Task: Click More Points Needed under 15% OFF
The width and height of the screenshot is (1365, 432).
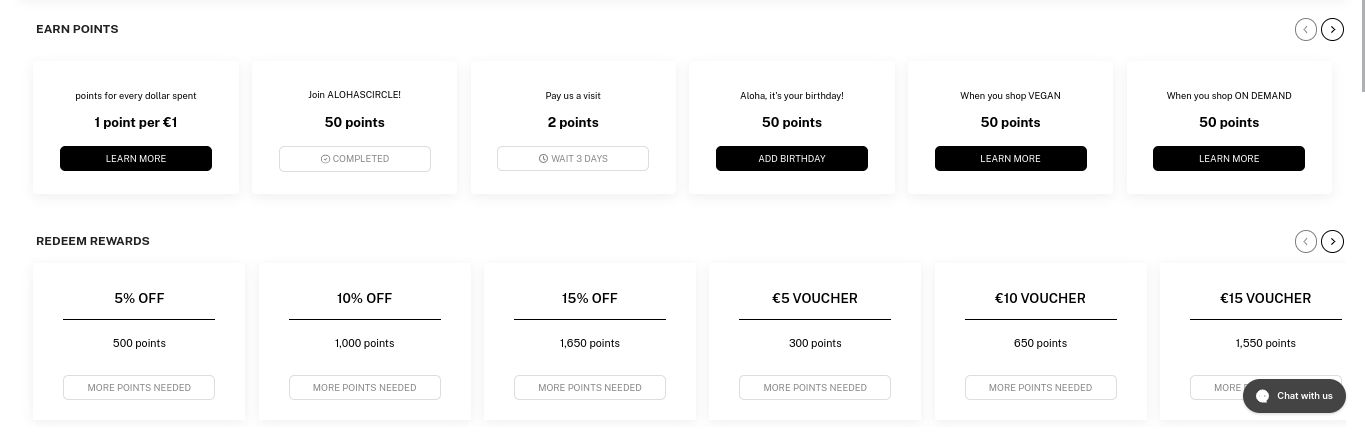Action: [590, 388]
